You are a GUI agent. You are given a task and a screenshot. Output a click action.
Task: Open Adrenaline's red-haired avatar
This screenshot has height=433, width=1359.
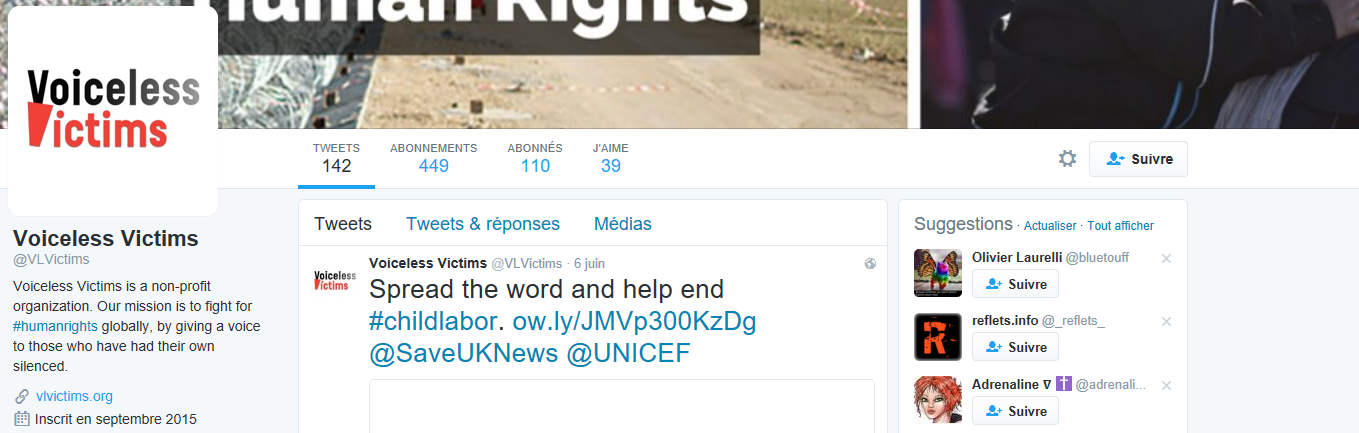938,401
